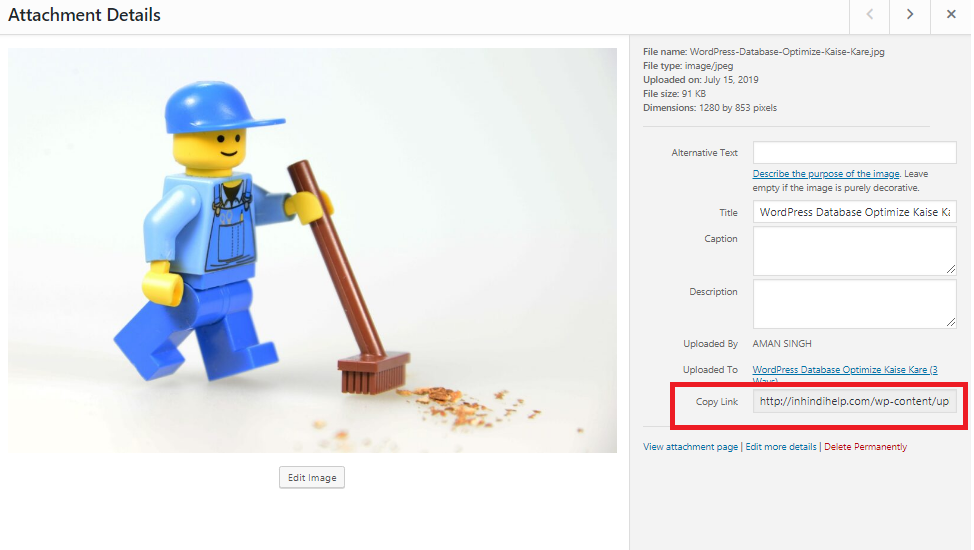This screenshot has height=550, width=974.
Task: Click Delete Permanently link
Action: coord(865,447)
